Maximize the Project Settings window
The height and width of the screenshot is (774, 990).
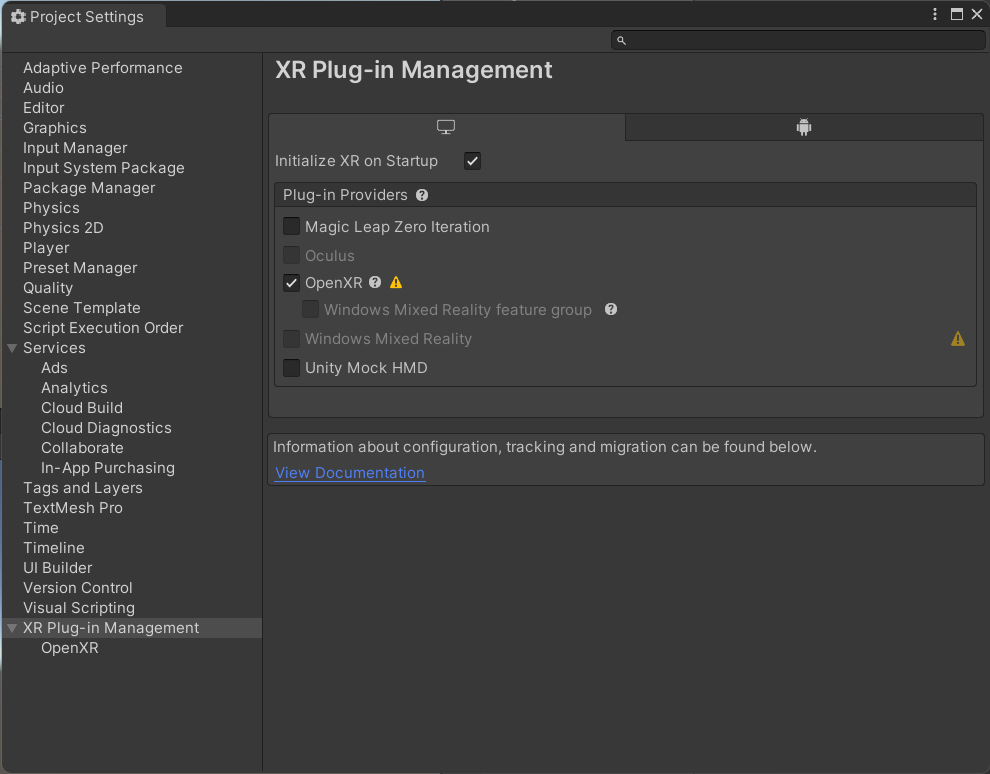tap(957, 14)
